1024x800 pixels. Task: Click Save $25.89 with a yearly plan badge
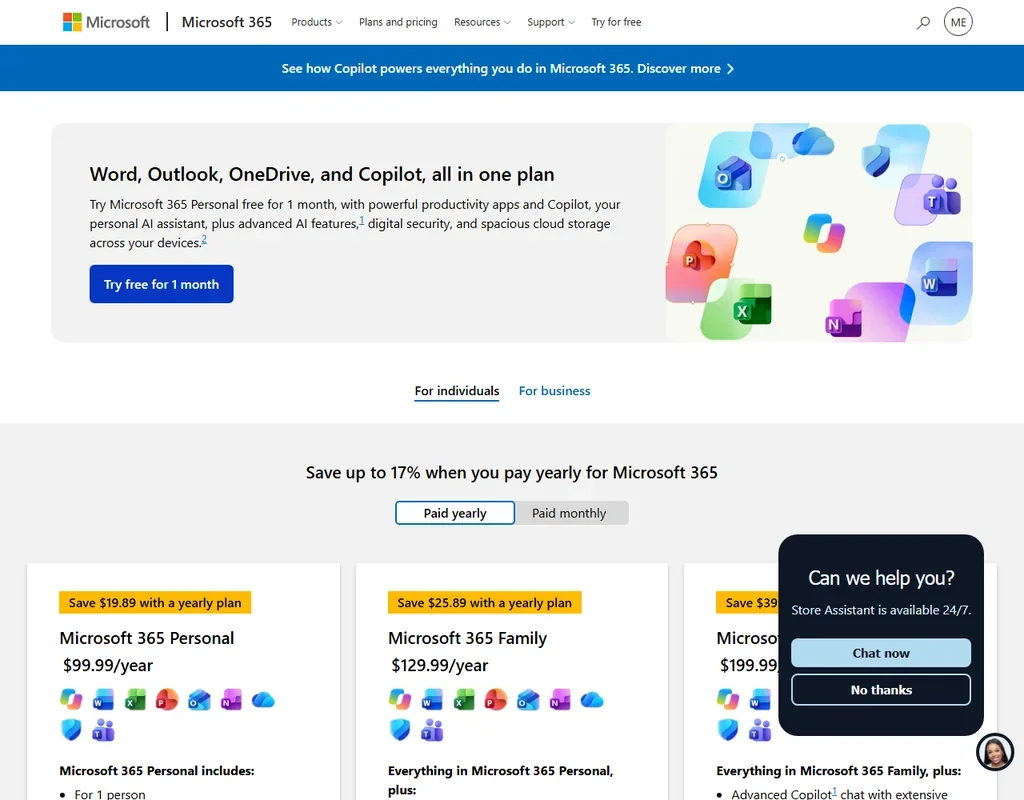(x=485, y=603)
